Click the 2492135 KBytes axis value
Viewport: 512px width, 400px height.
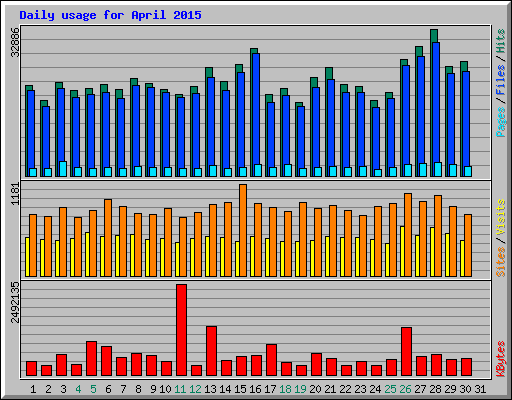pos(15,303)
